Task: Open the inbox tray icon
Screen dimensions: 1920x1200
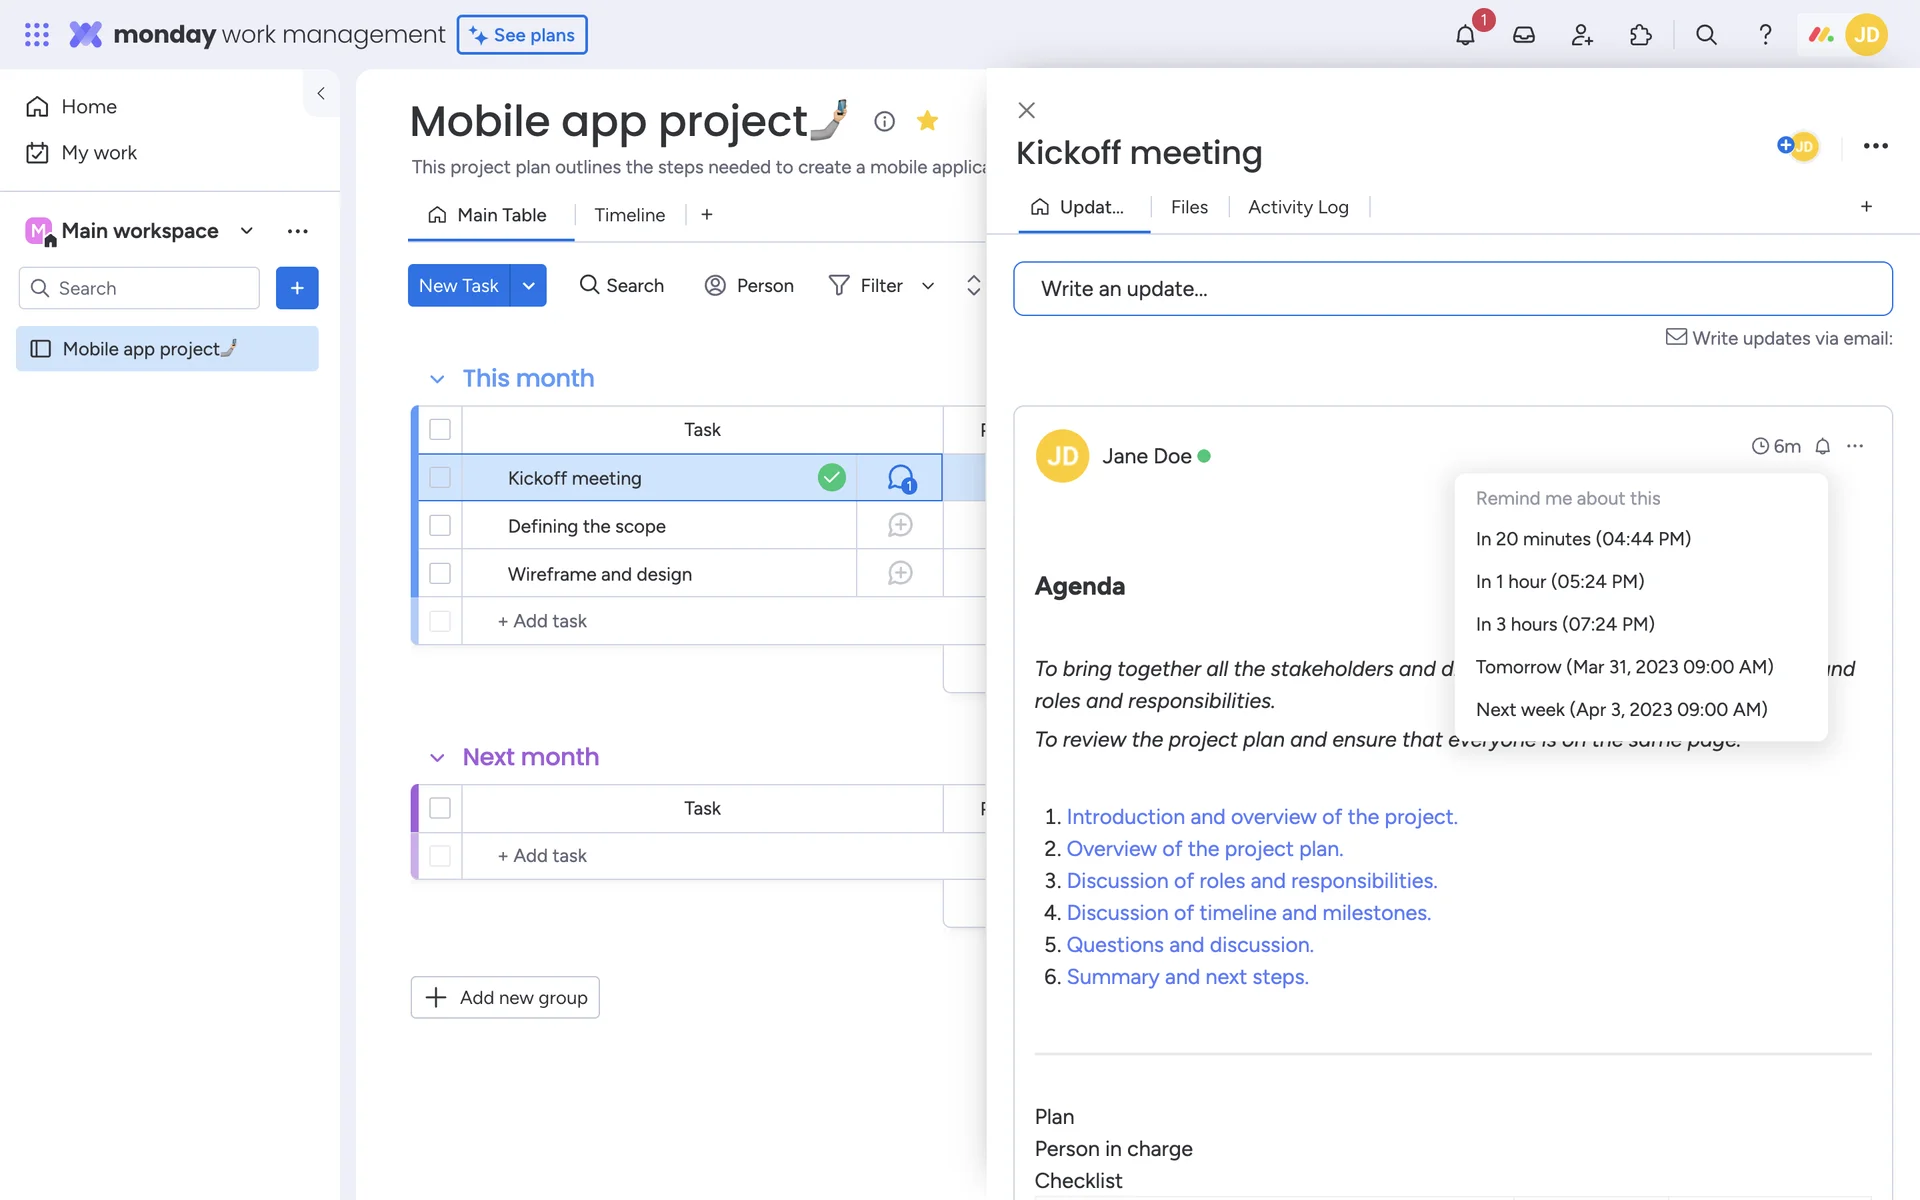Action: [1523, 35]
